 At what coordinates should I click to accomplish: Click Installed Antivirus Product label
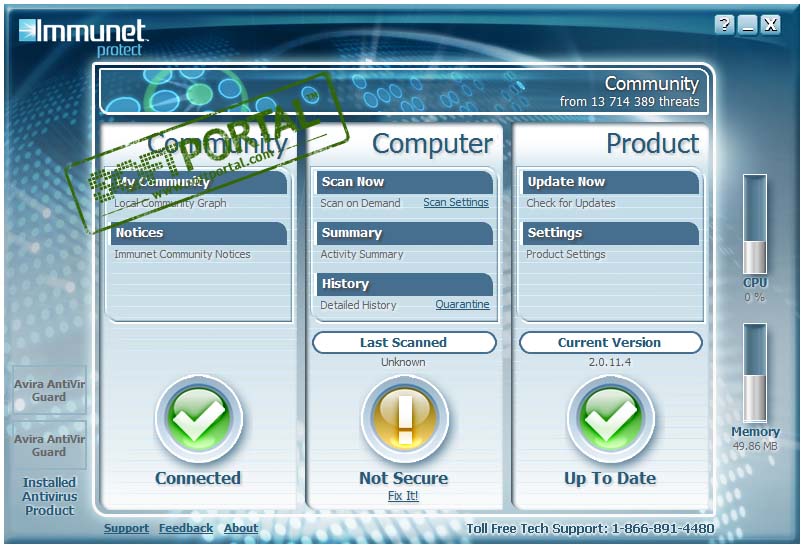pos(50,496)
